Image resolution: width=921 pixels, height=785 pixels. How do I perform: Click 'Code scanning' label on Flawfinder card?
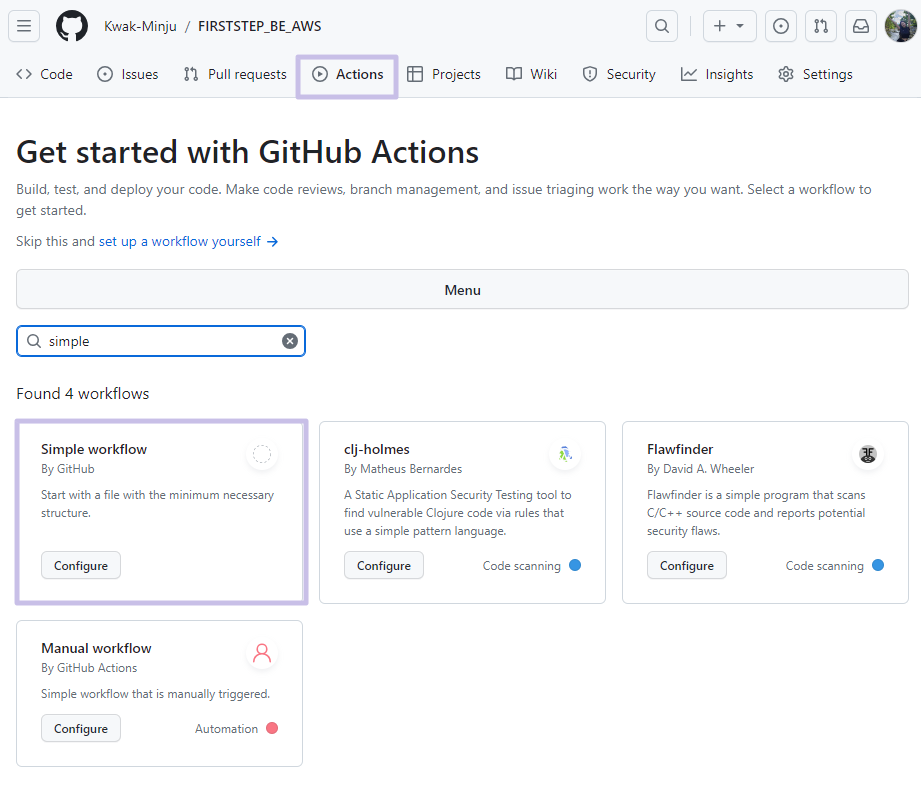tap(825, 566)
